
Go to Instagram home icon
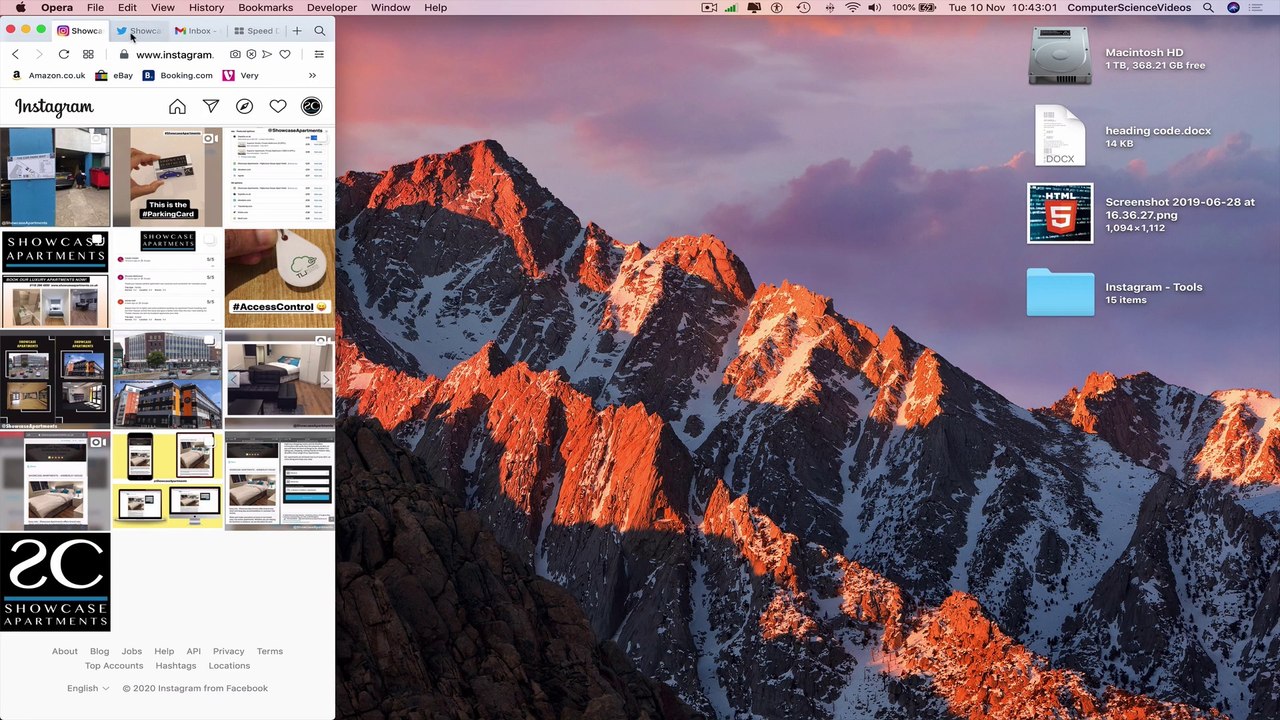(177, 106)
